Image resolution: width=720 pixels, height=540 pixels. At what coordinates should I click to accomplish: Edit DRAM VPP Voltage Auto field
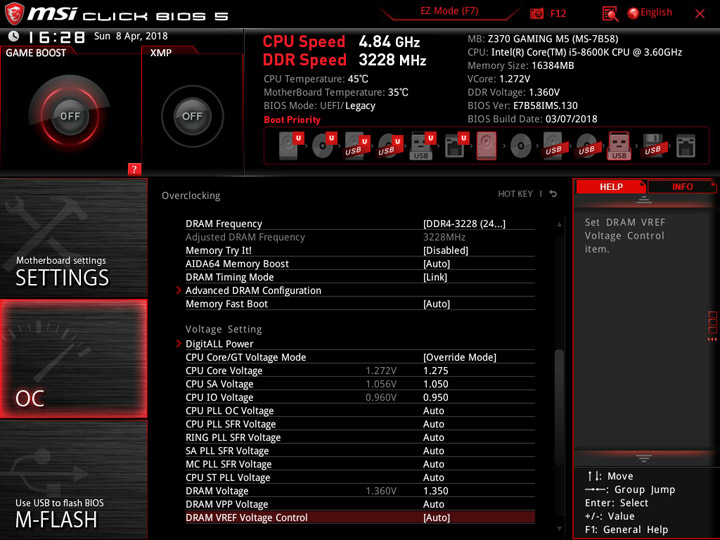pos(433,504)
